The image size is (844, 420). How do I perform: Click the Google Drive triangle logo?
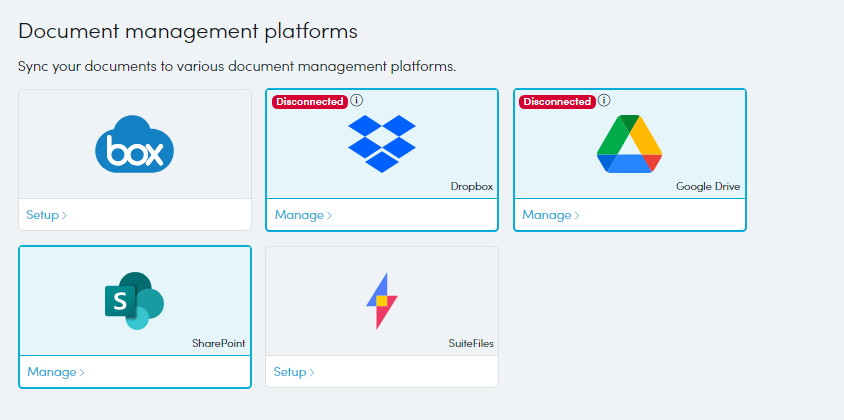click(x=629, y=144)
